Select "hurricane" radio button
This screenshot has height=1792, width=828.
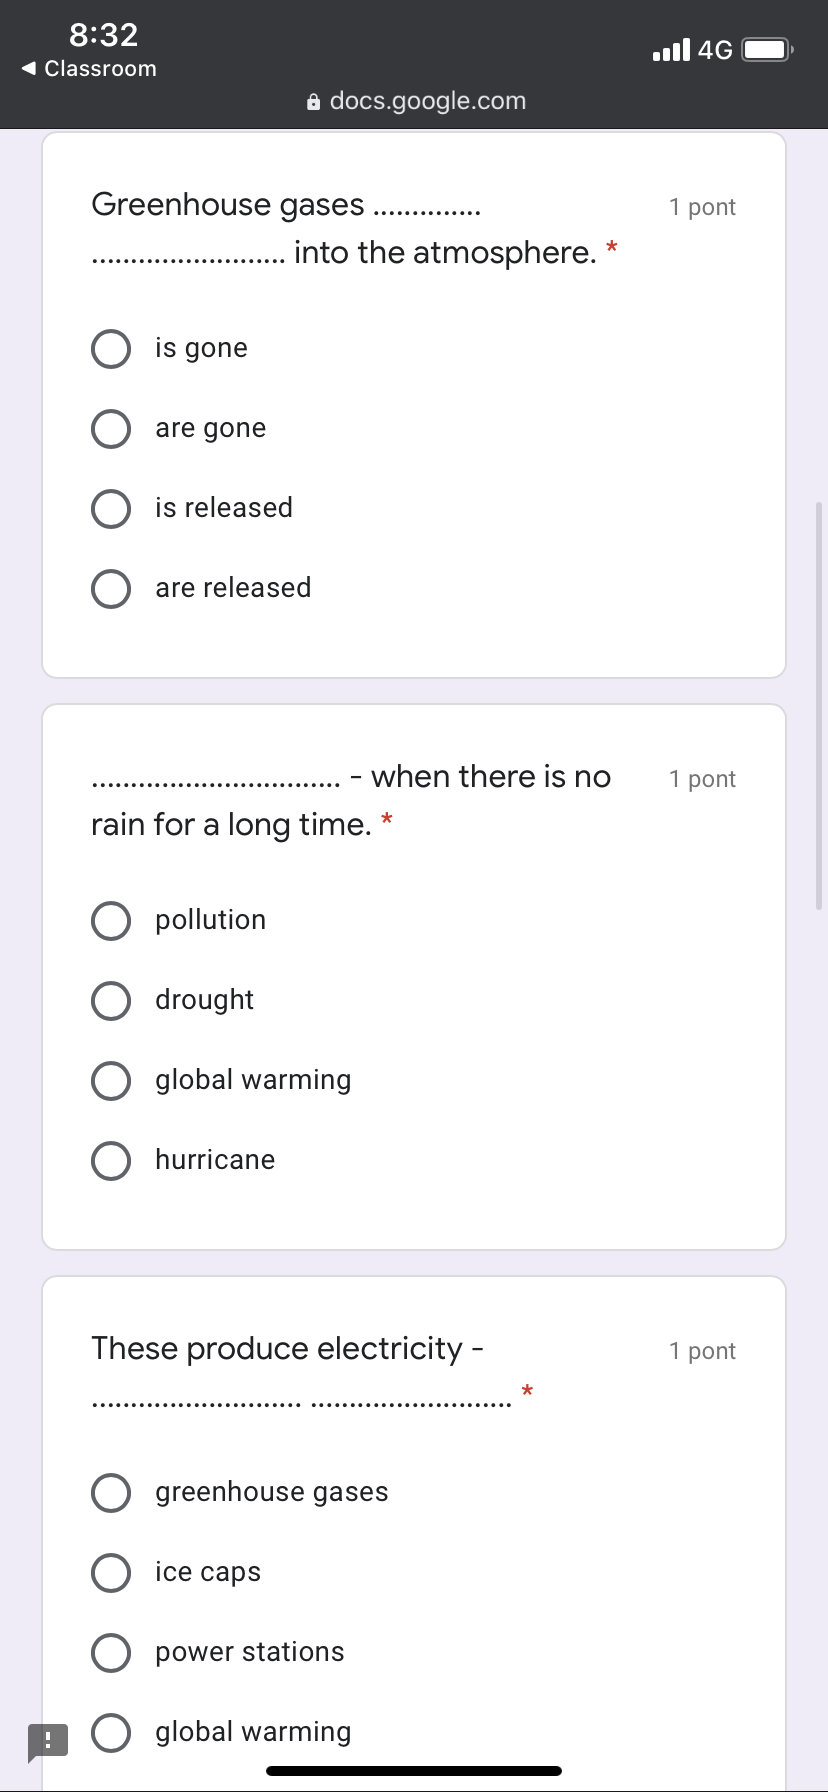coord(111,1161)
